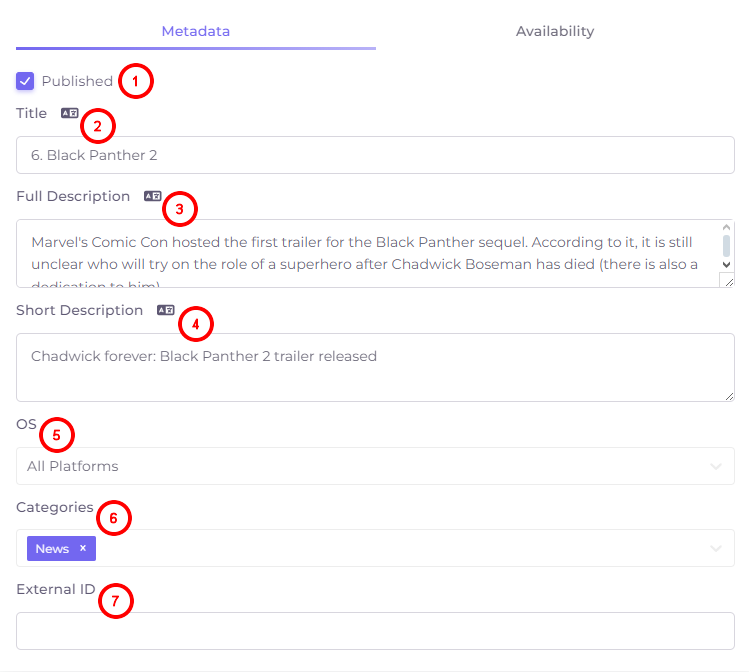
Task: Remove the News category tag
Action: coord(83,548)
